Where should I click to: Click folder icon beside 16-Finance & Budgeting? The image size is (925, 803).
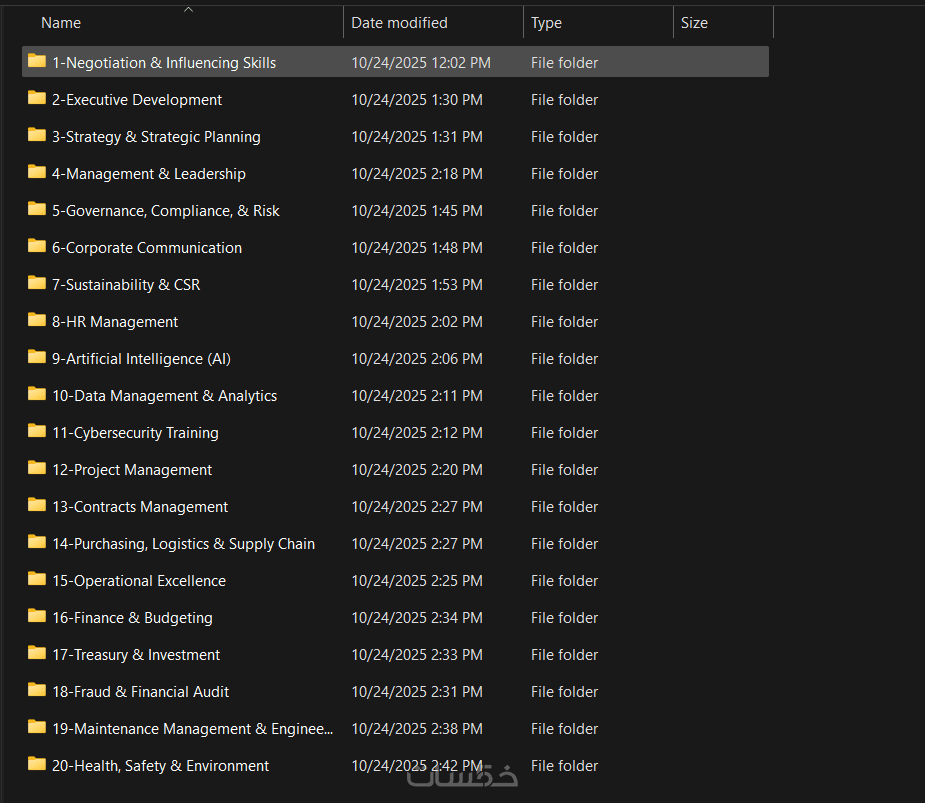point(37,617)
